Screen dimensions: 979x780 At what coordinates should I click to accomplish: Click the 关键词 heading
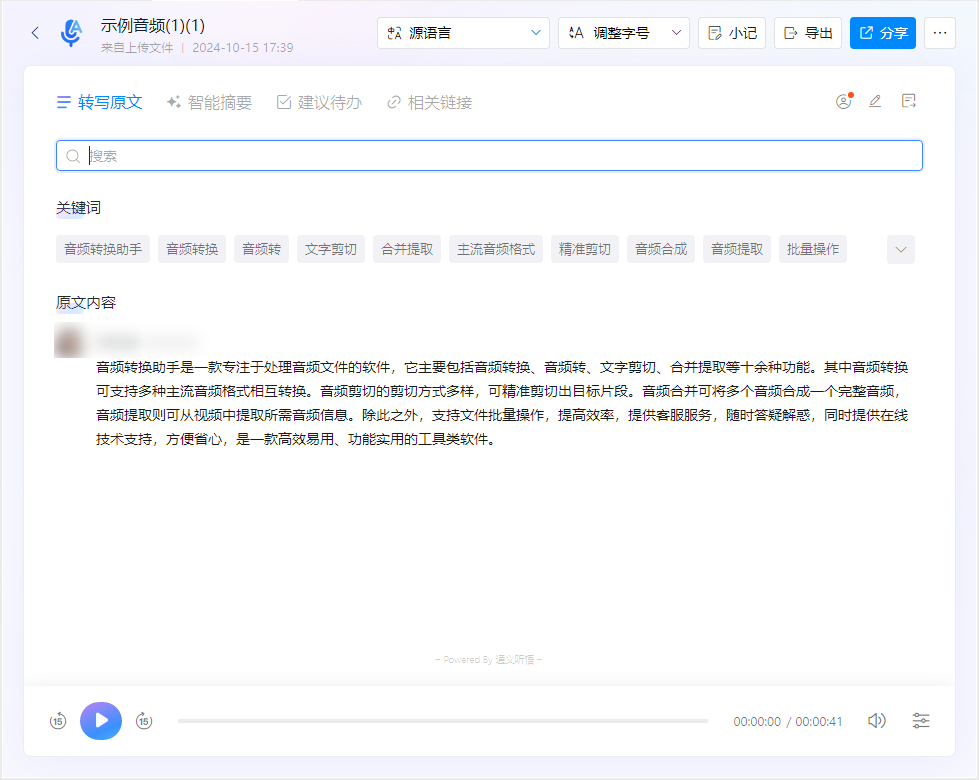(x=79, y=208)
